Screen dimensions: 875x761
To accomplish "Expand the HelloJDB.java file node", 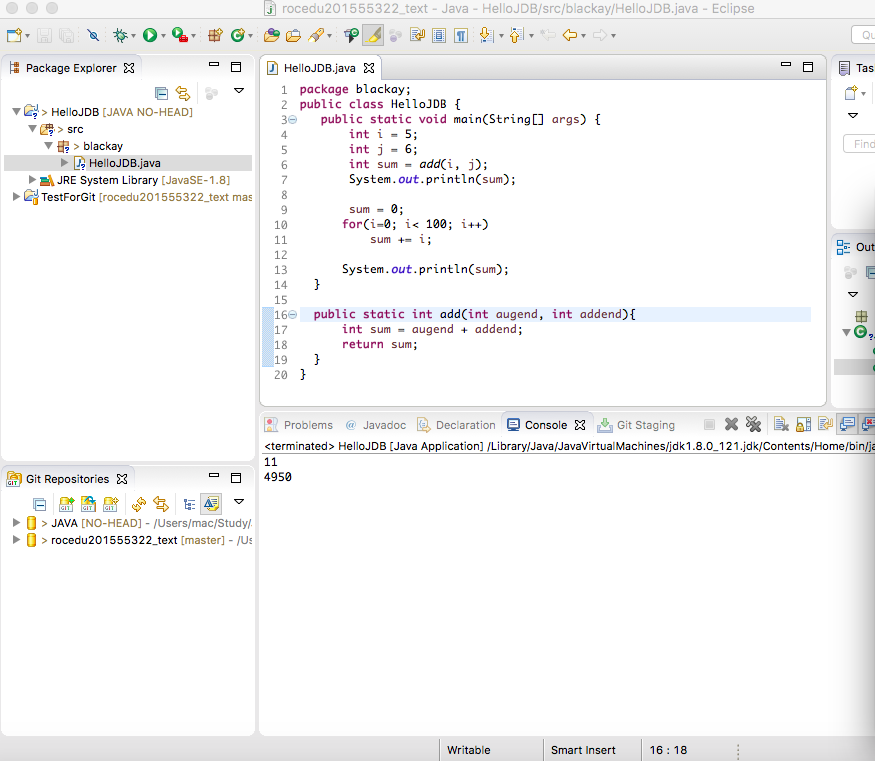I will click(64, 162).
